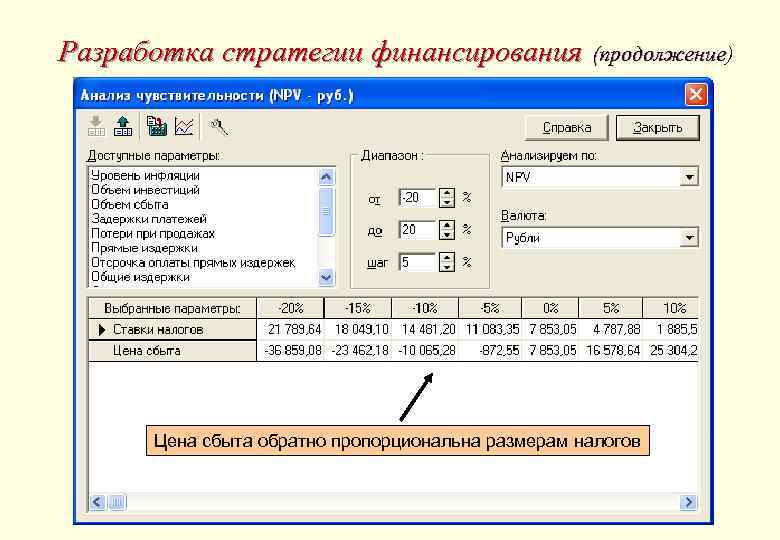Click the move-parameter-up toolbar icon

pos(123,126)
